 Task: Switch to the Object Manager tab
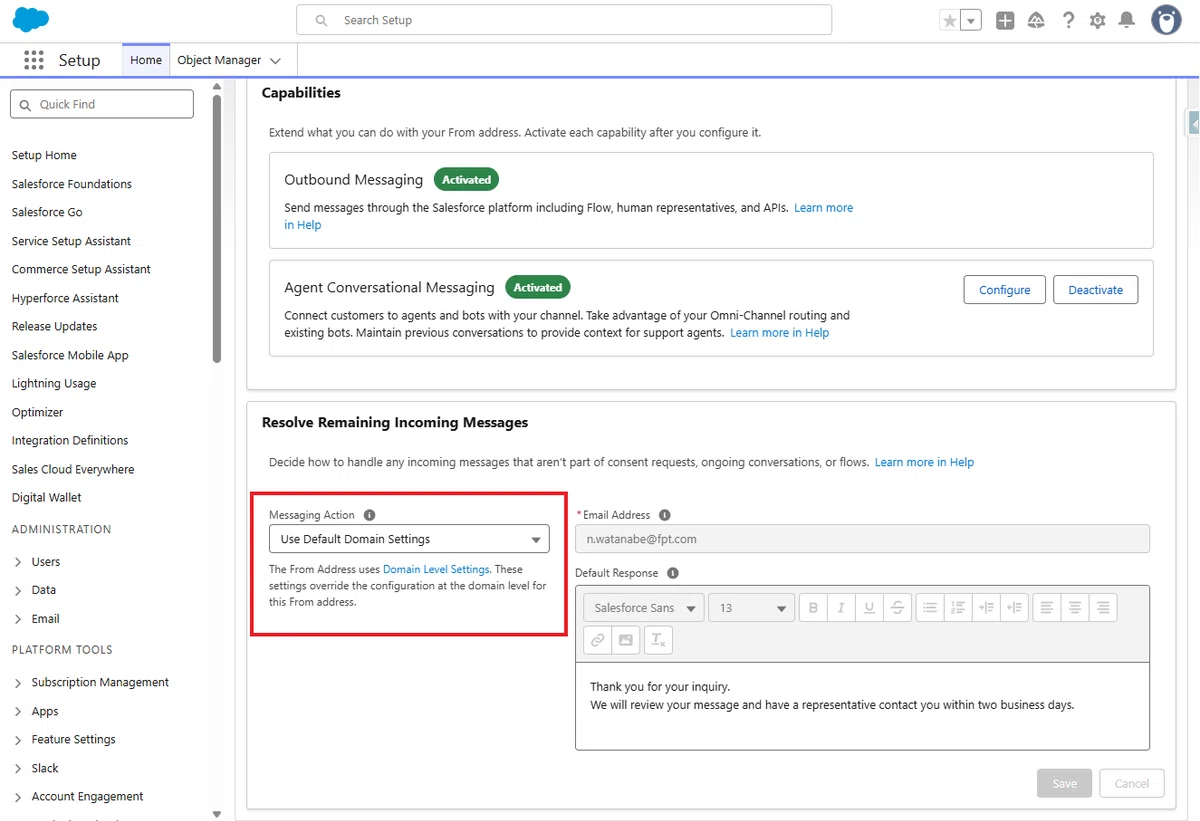tap(219, 60)
